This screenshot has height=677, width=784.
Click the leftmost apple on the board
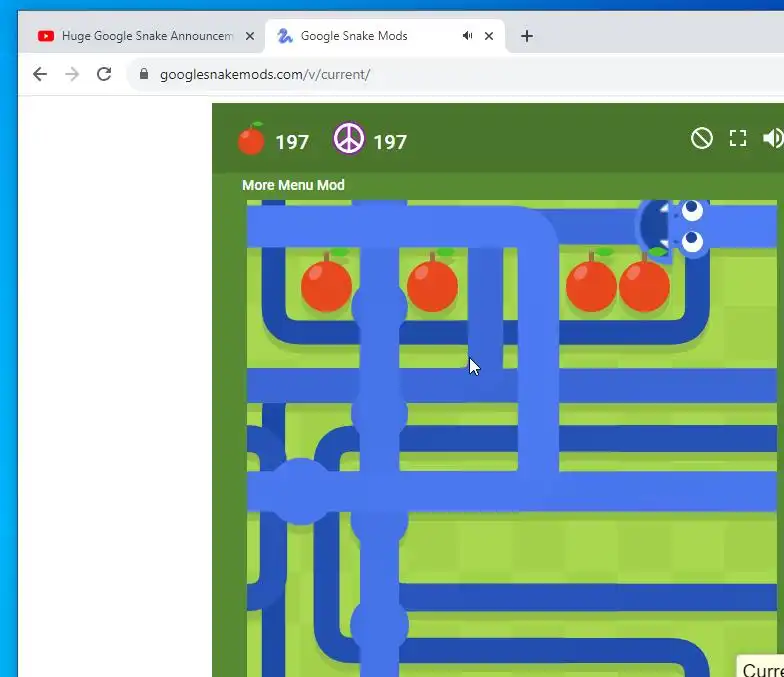[326, 282]
